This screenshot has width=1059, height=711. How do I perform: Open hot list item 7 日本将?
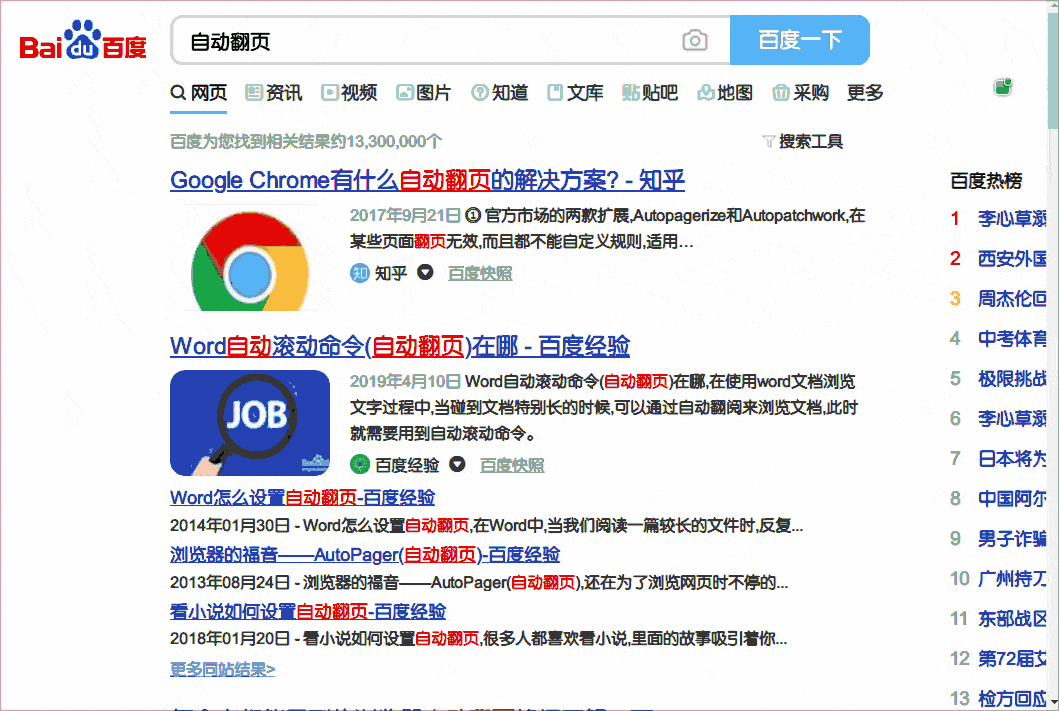pos(1012,458)
